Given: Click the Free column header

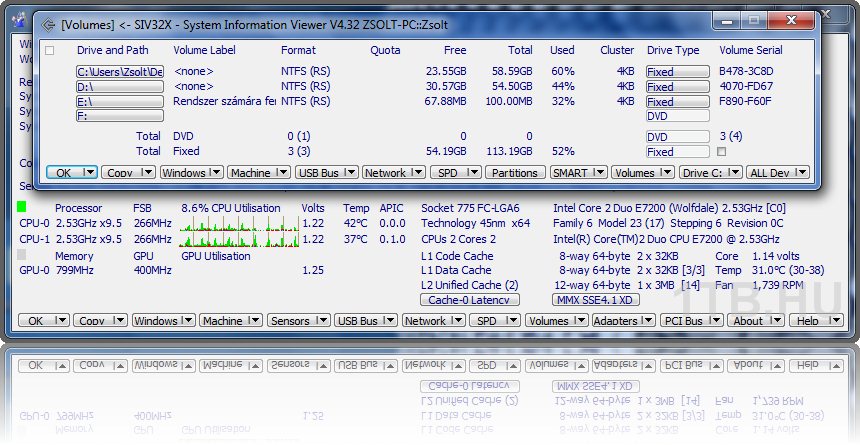Looking at the screenshot, I should point(455,50).
